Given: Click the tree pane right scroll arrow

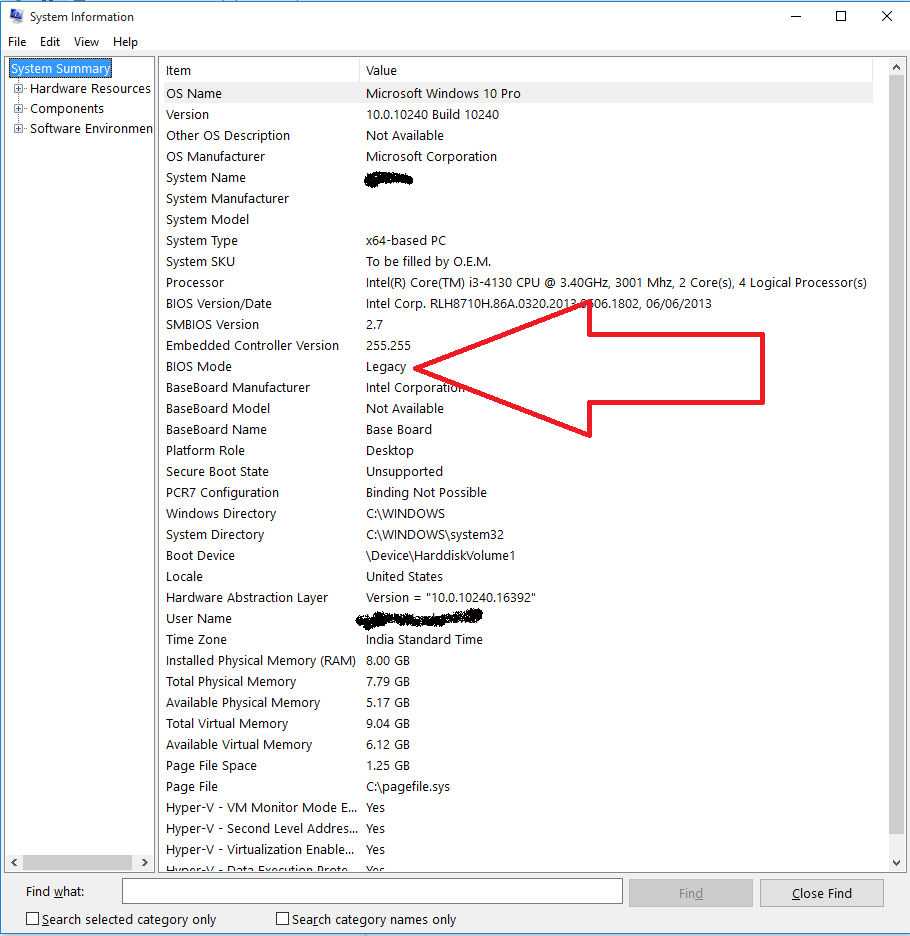Looking at the screenshot, I should [x=144, y=863].
